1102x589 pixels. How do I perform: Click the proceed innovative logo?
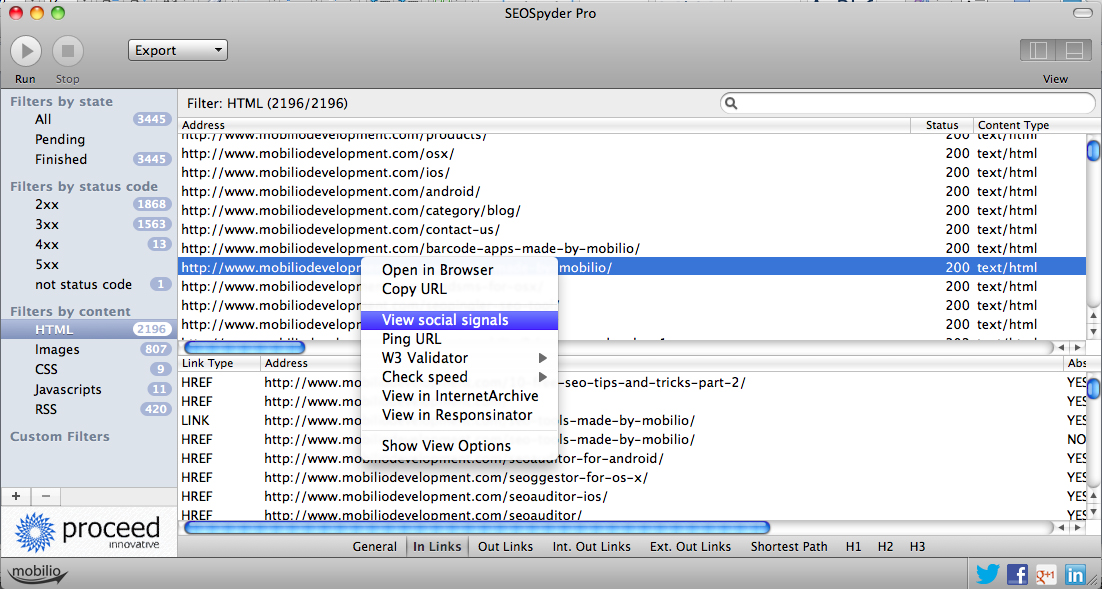89,532
